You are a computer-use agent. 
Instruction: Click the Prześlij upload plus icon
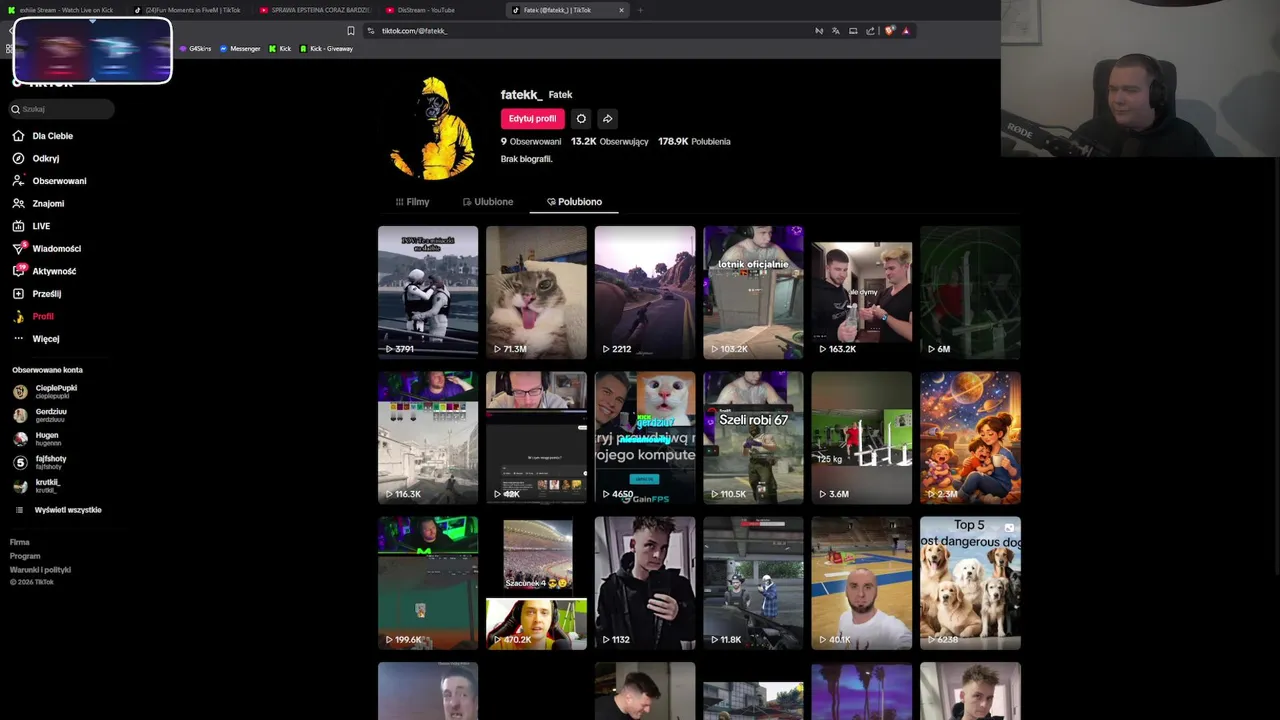click(x=18, y=294)
